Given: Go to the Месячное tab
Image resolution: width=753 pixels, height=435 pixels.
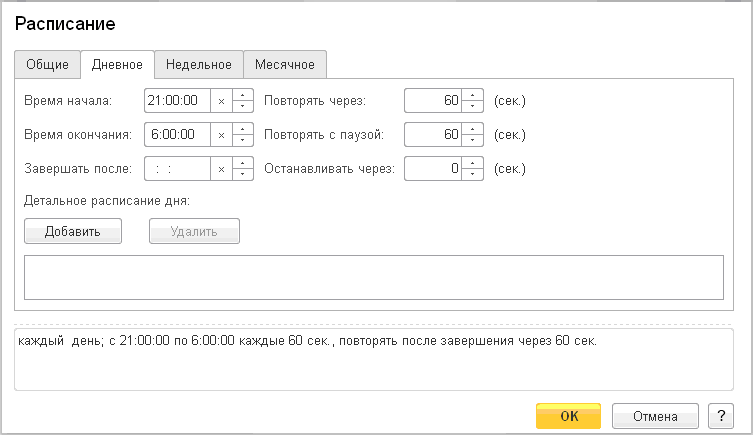Looking at the screenshot, I should [x=285, y=65].
